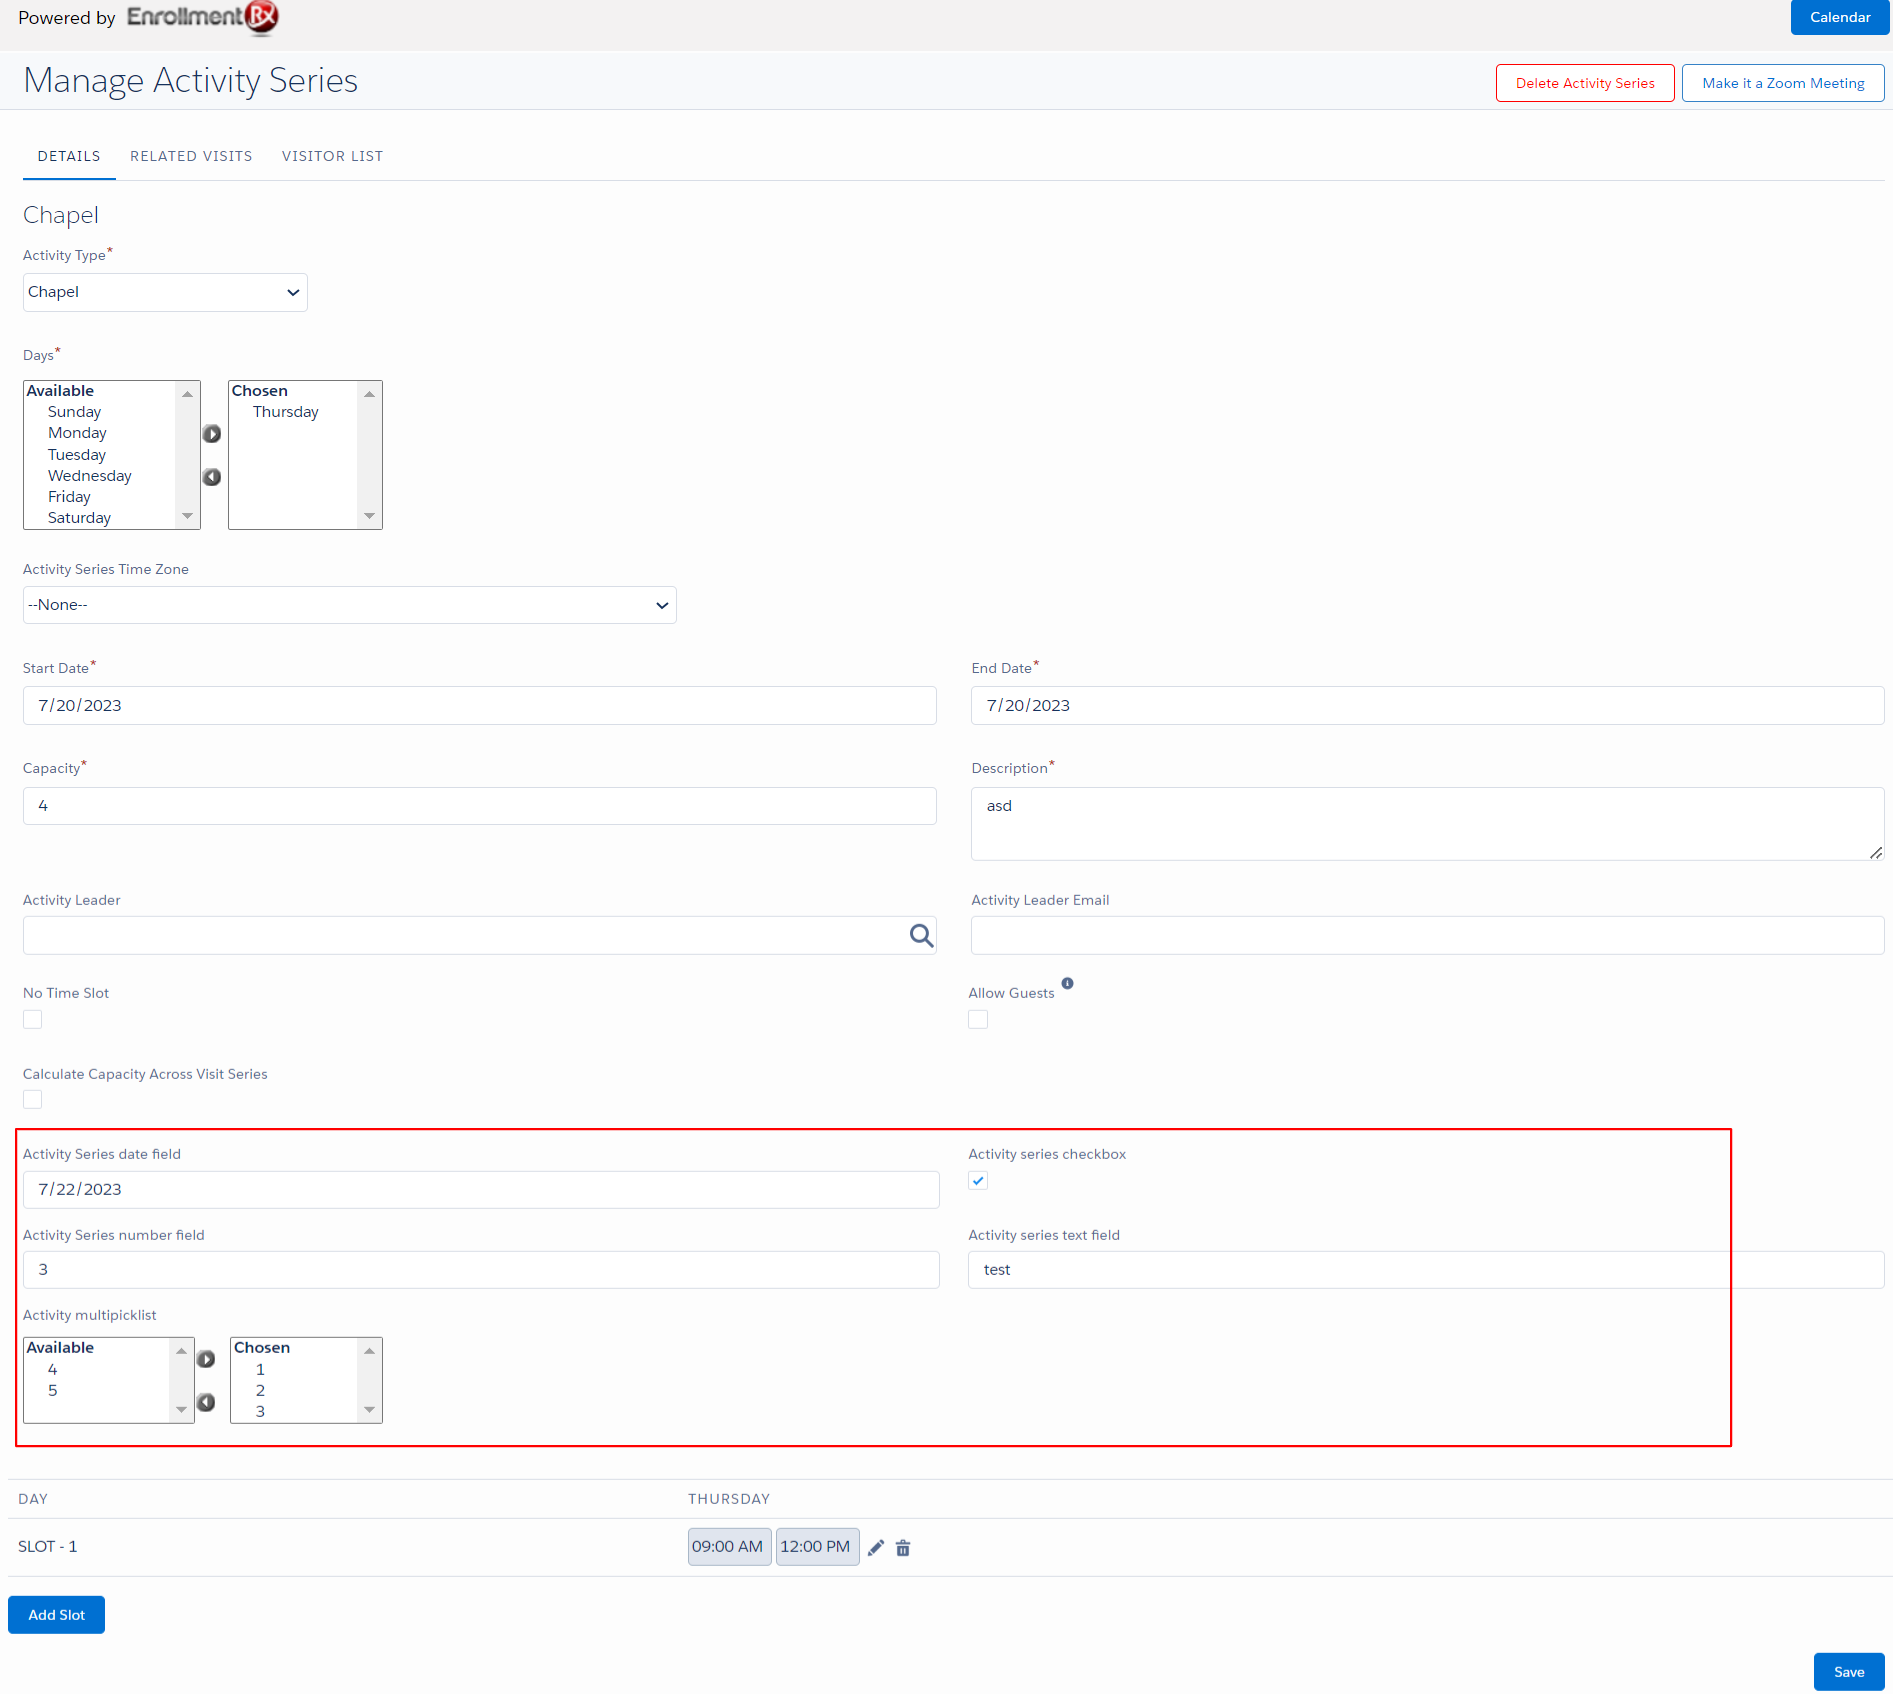Click the Delete Activity Series button

tap(1584, 83)
